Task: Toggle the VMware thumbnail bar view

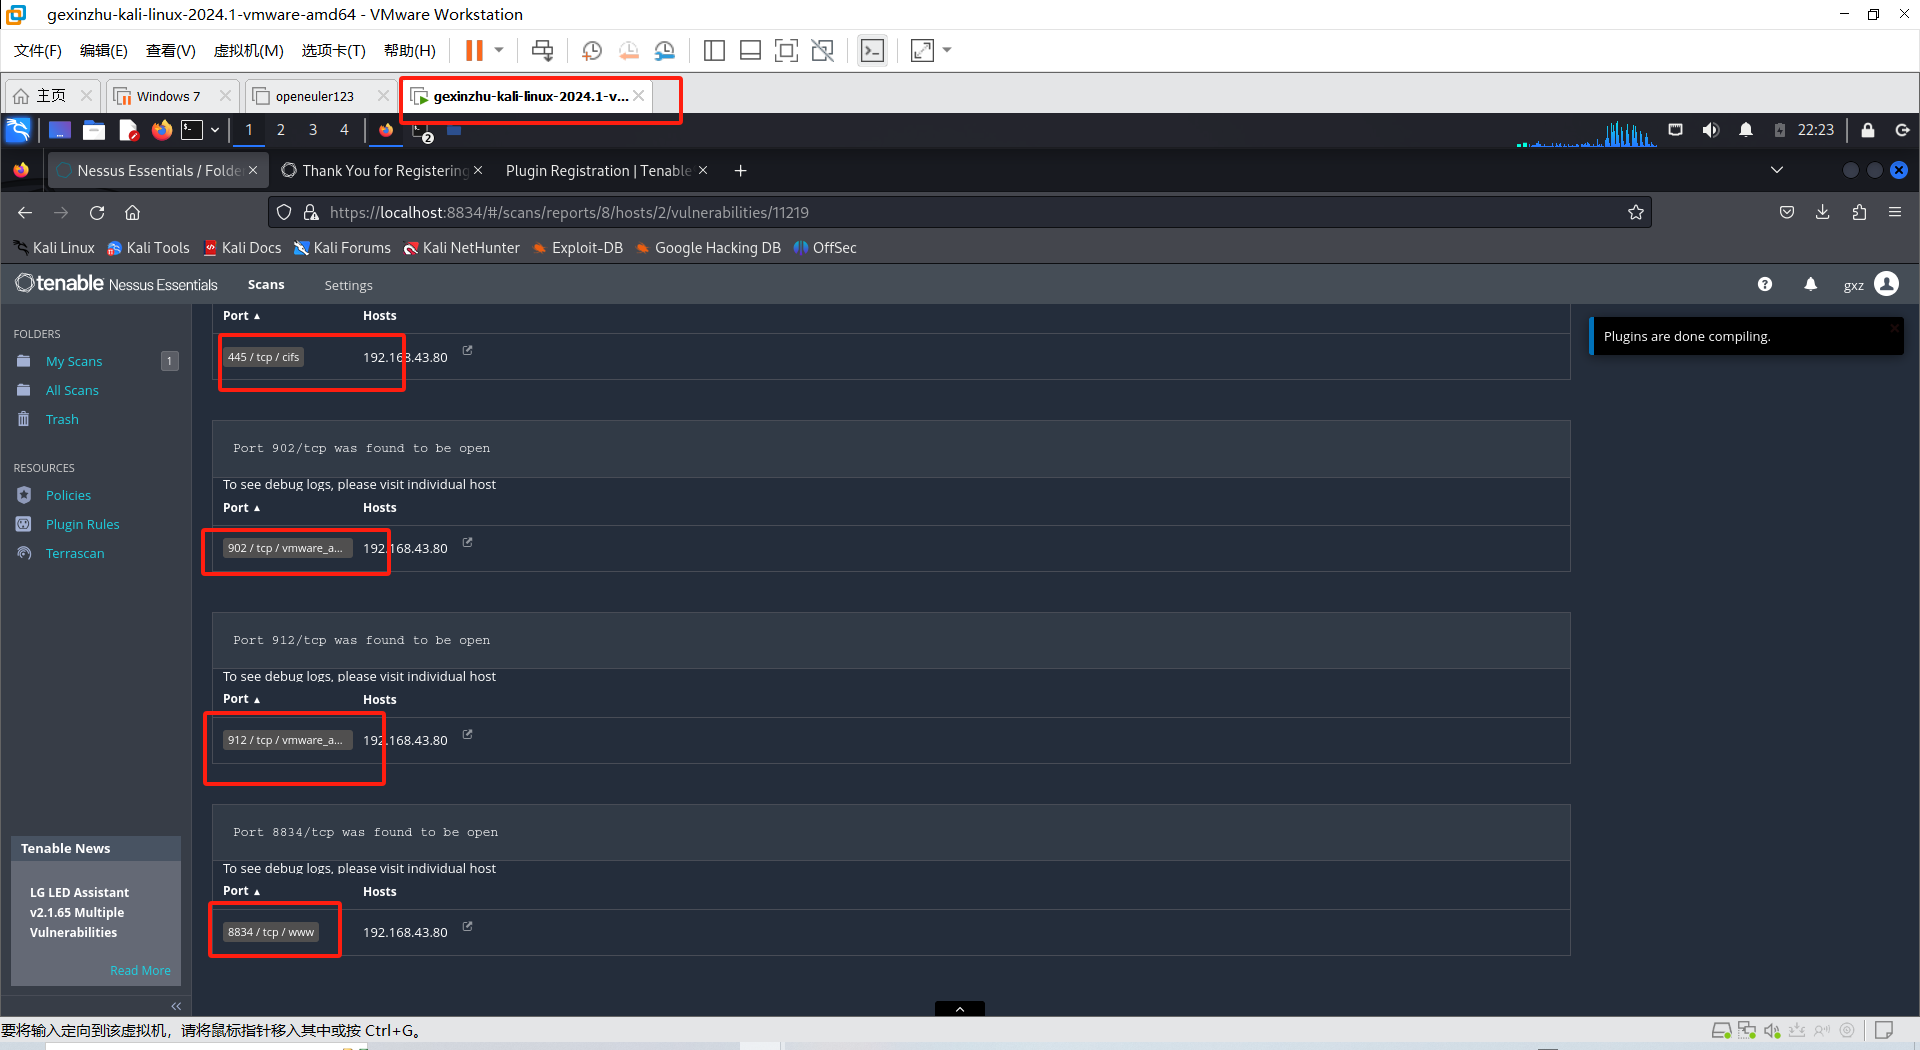Action: [x=750, y=51]
